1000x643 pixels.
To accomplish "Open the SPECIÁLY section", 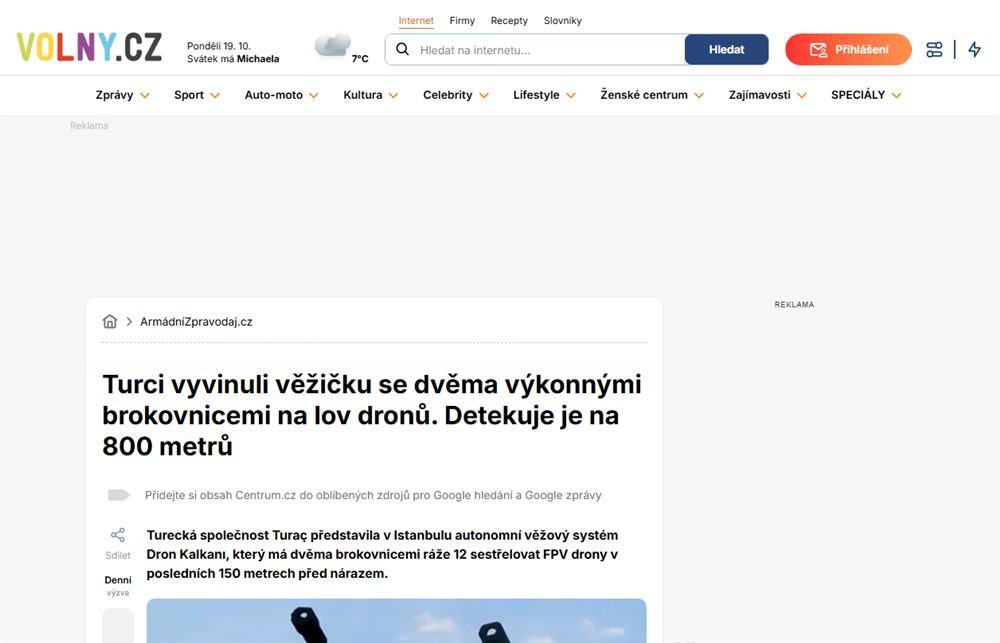I will pos(858,95).
